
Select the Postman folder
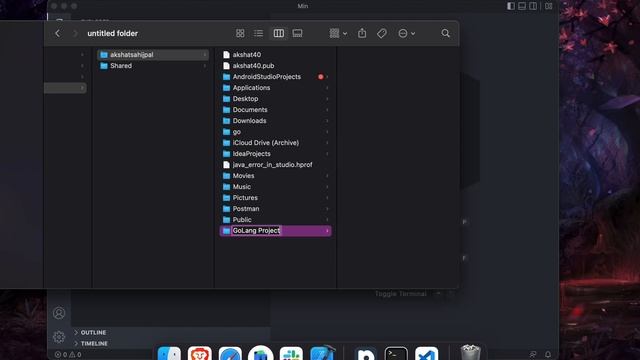(276, 209)
